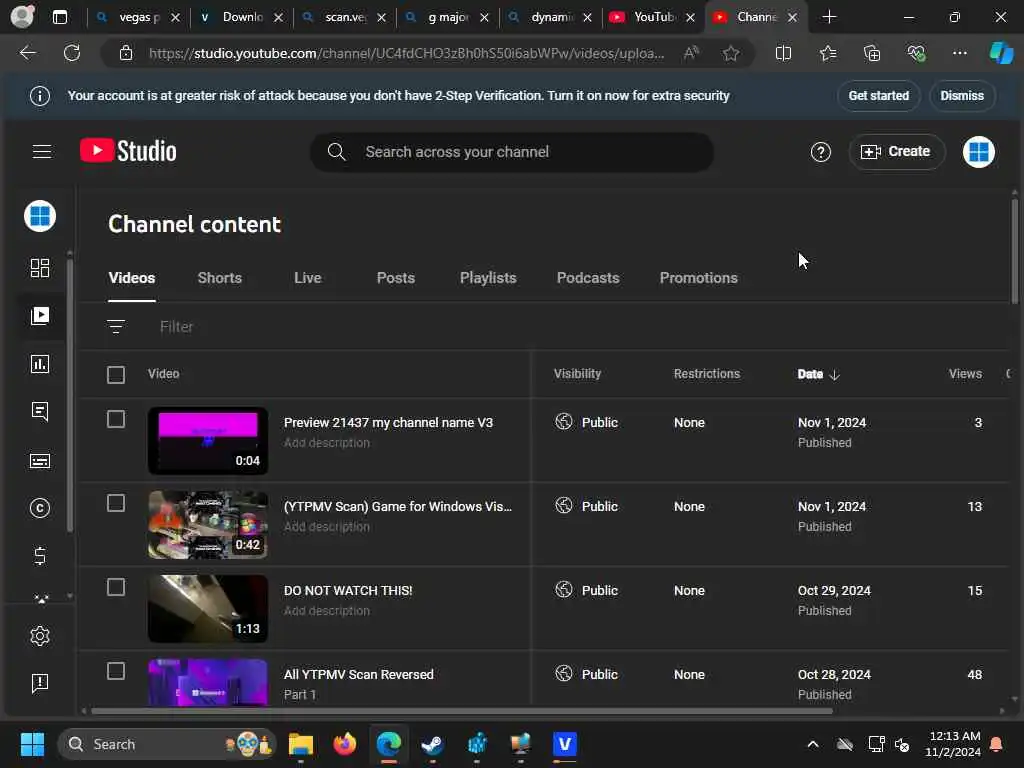Open the Settings gear in sidebar
Viewport: 1024px width, 768px height.
point(40,635)
